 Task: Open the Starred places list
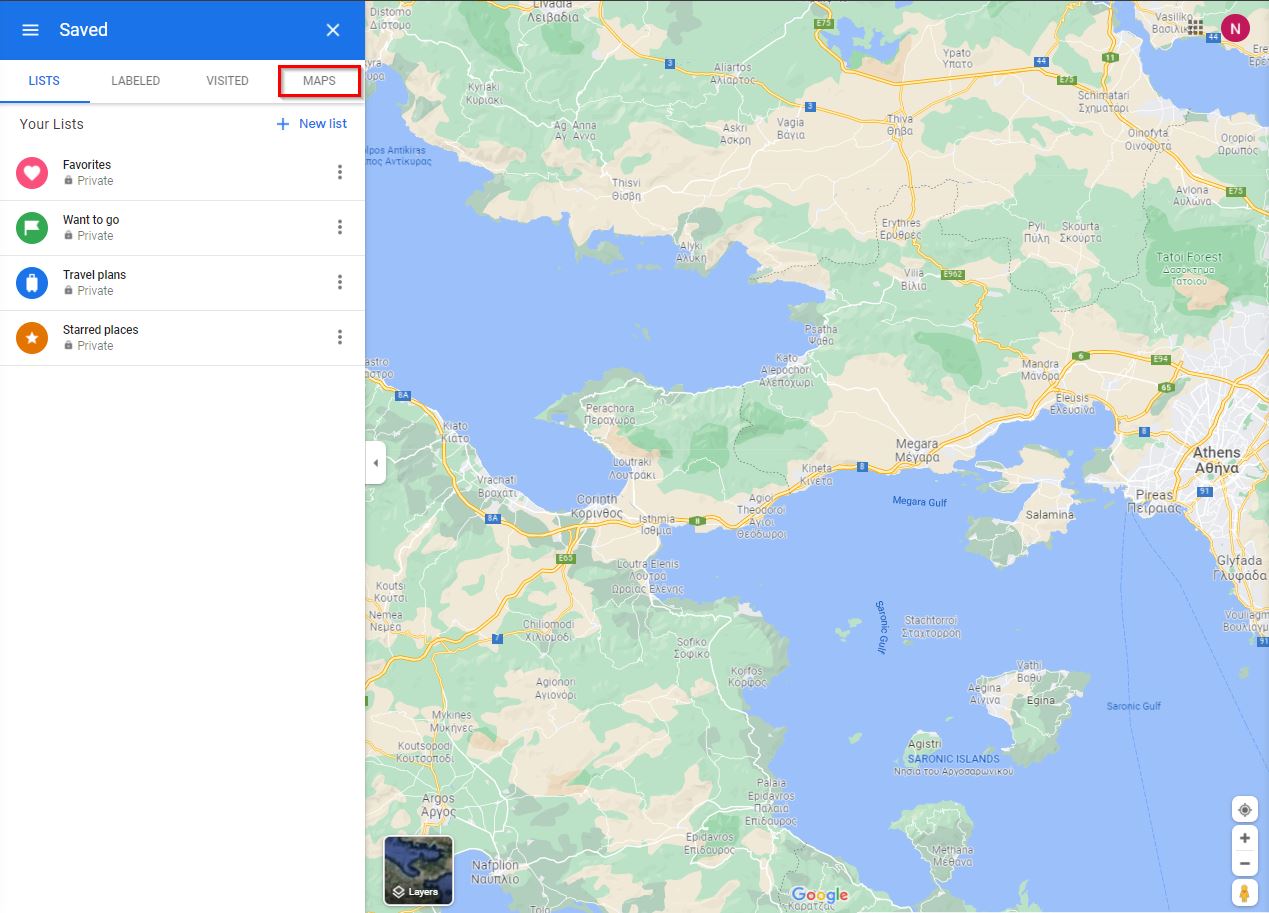[182, 338]
